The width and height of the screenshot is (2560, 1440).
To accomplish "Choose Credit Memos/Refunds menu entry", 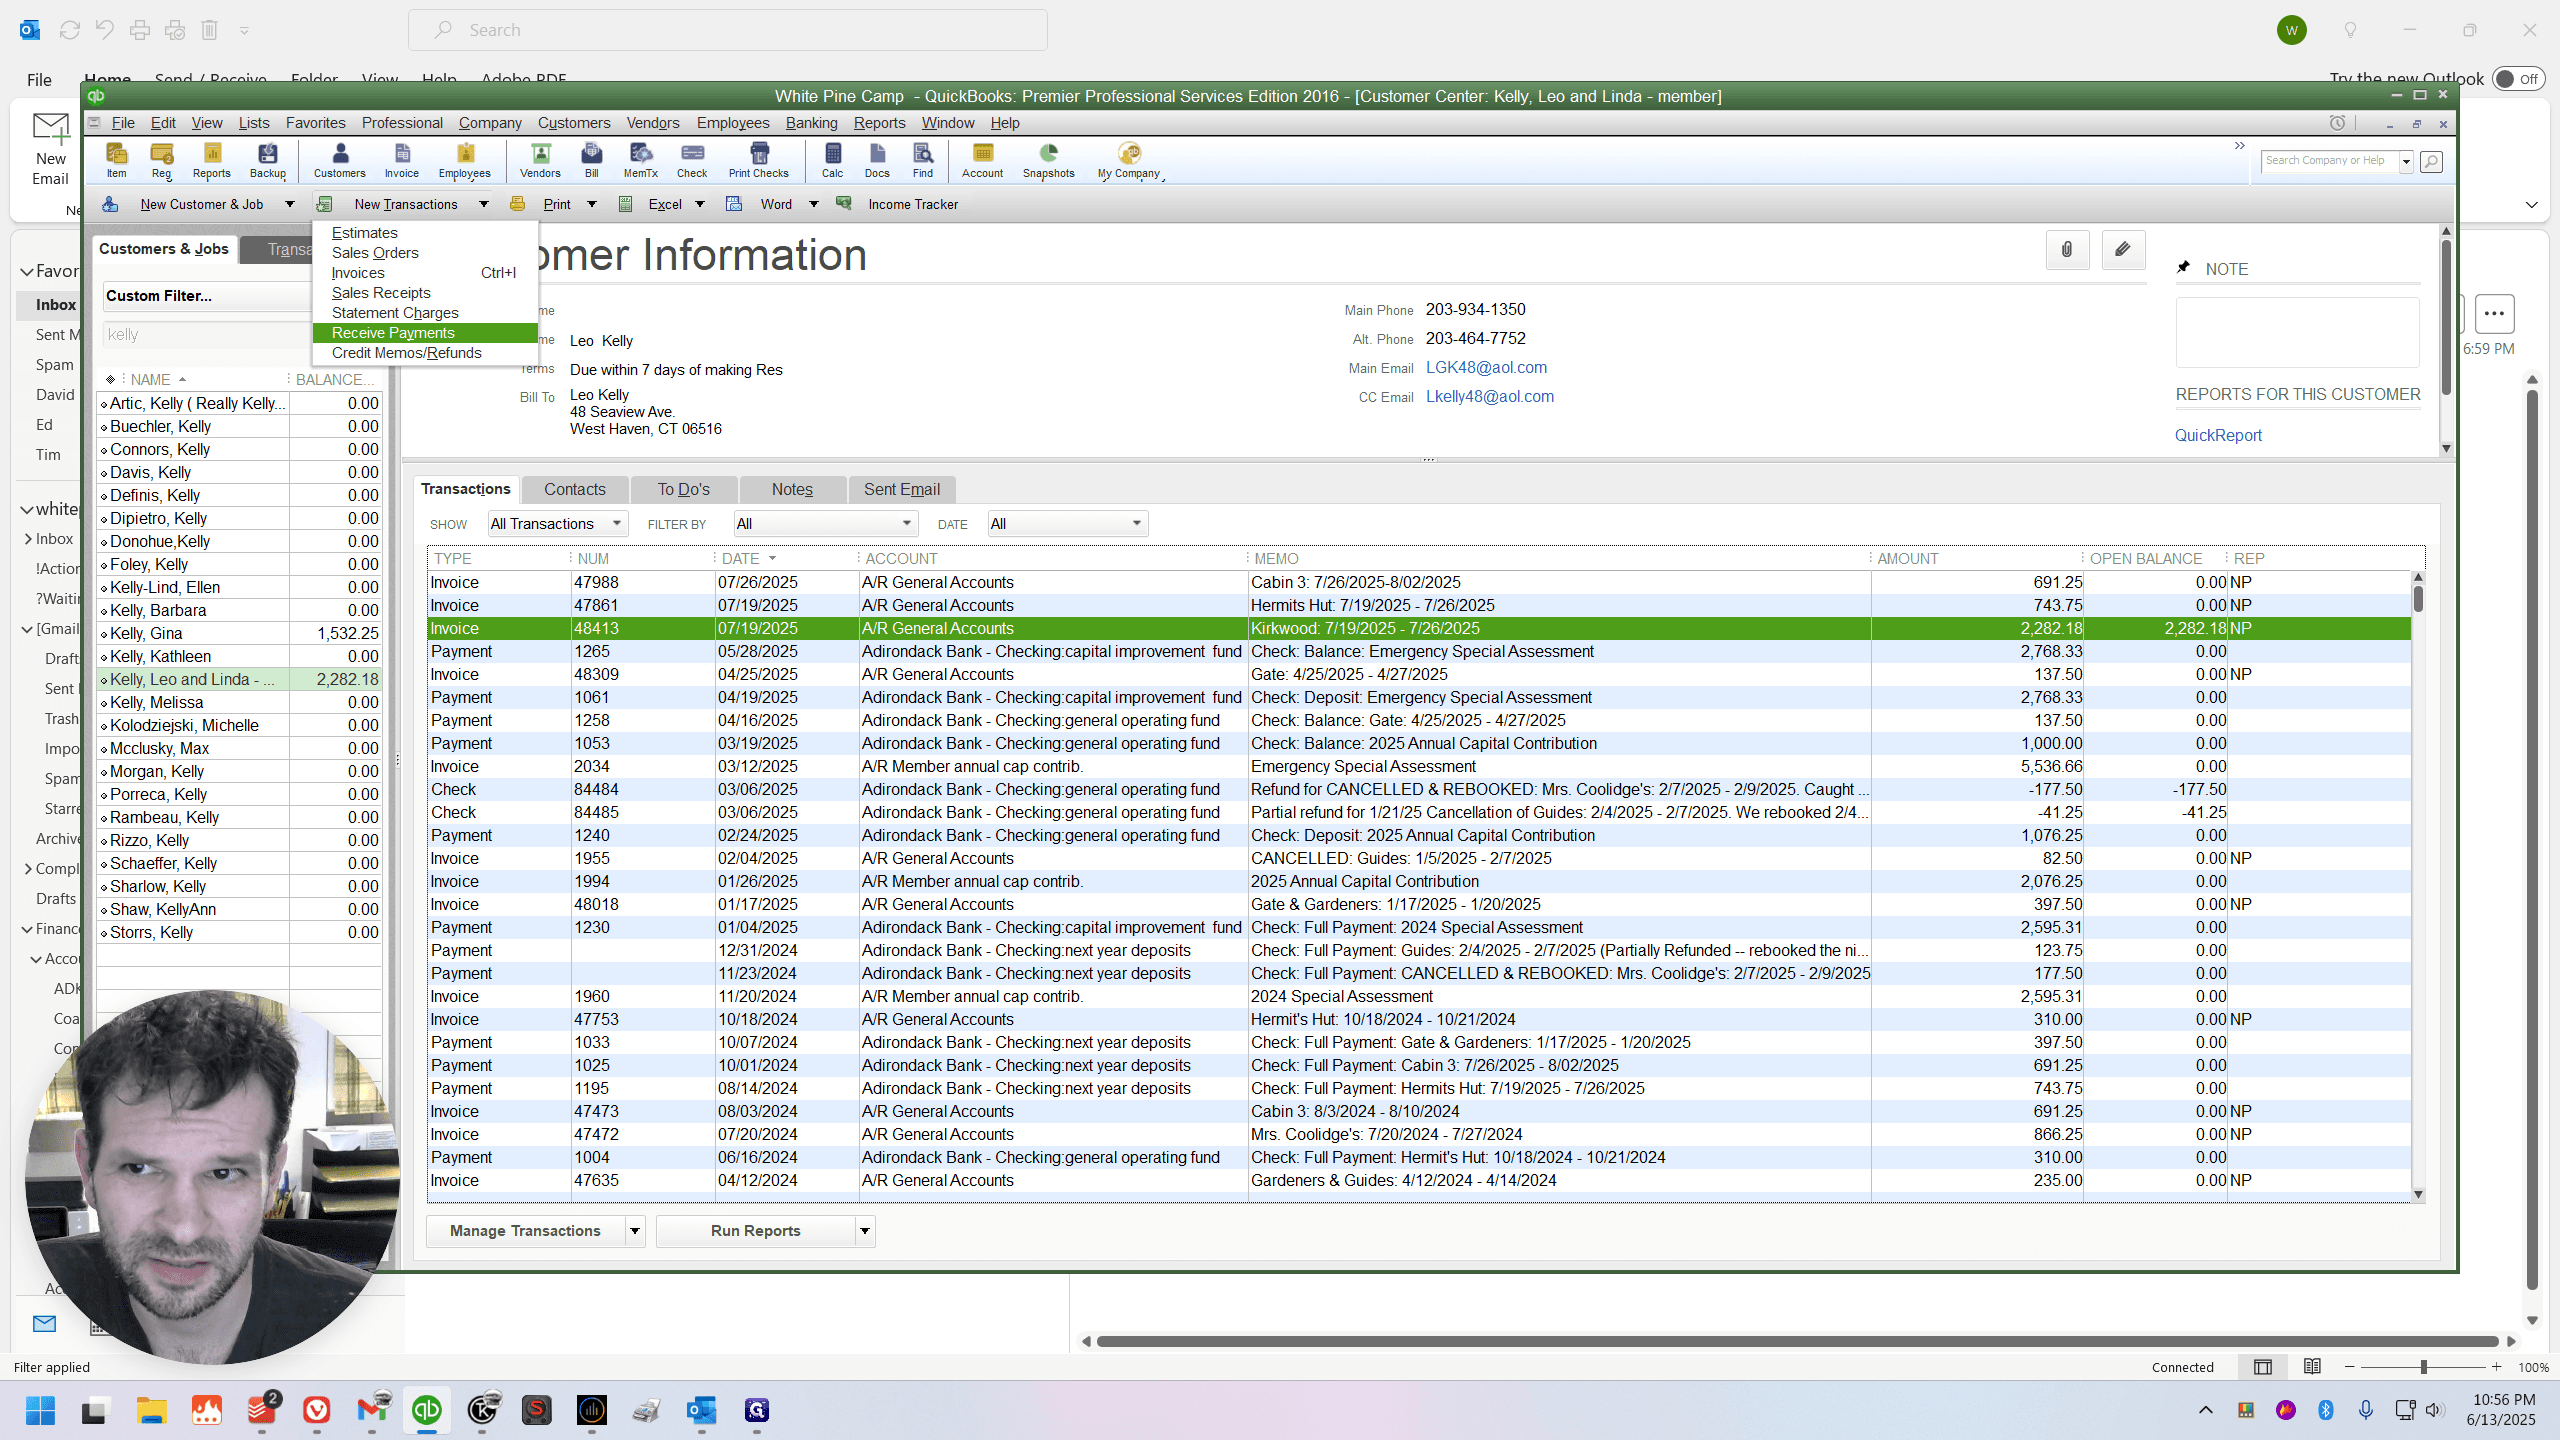I will tap(425, 353).
